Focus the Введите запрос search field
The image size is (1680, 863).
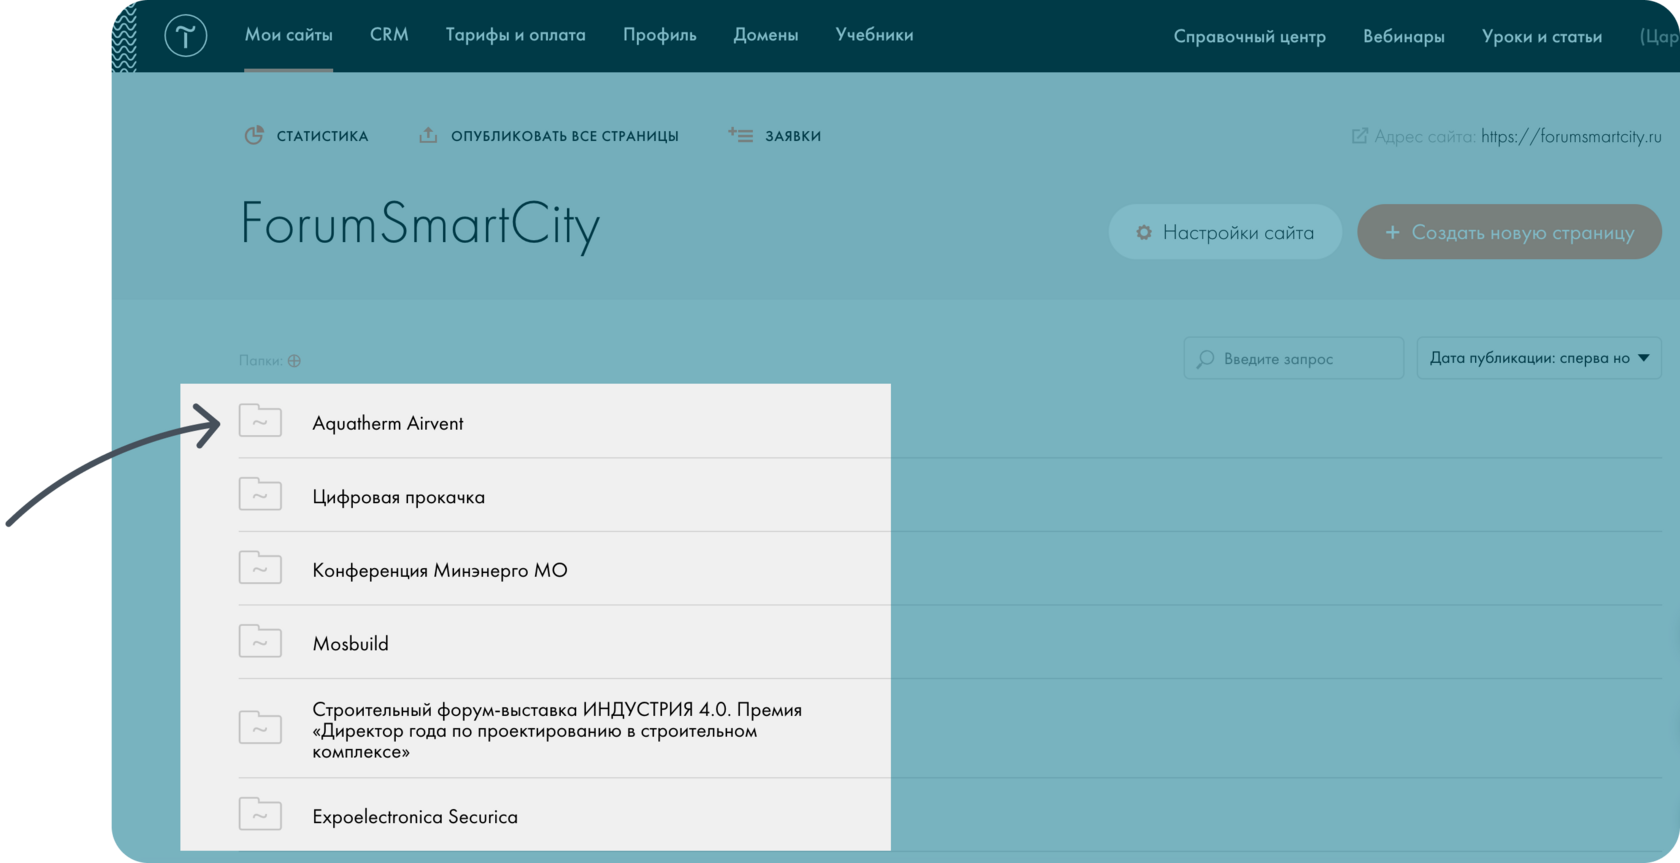click(x=1294, y=358)
